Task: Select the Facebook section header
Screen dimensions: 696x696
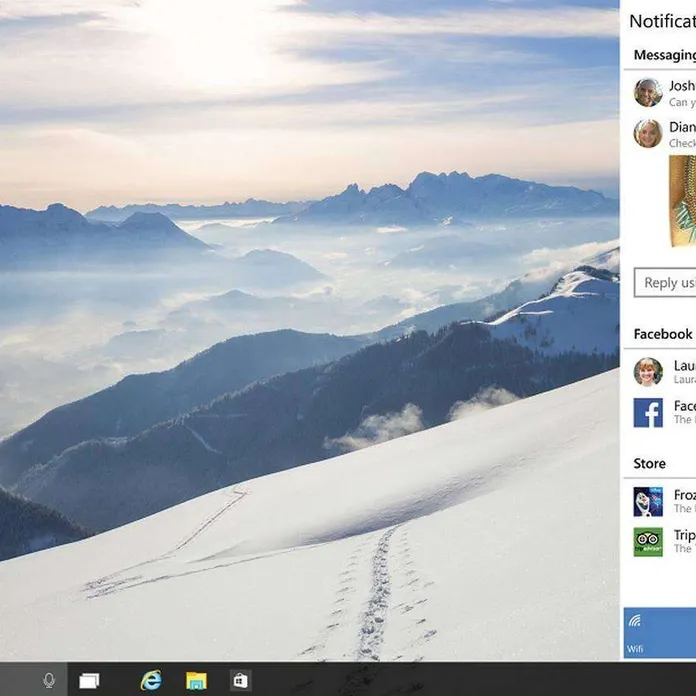Action: click(x=663, y=334)
